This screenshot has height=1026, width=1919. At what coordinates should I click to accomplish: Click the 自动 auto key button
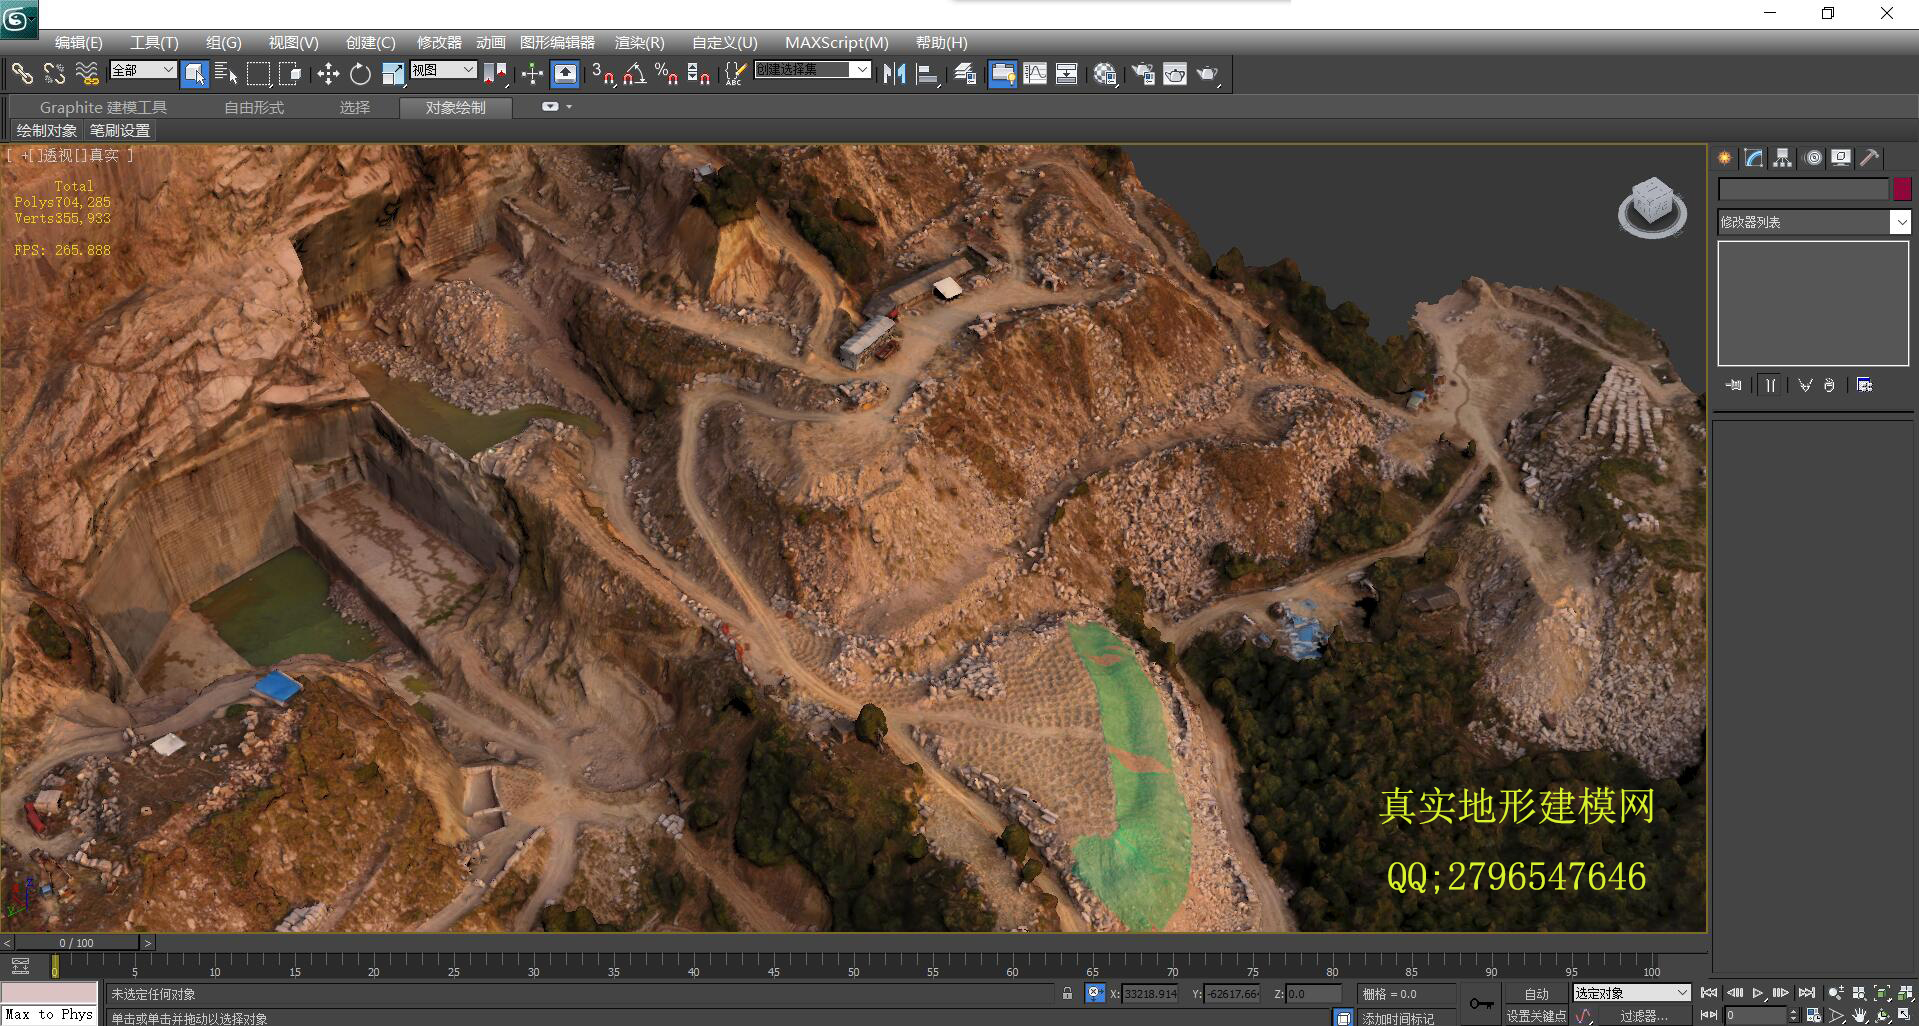click(1536, 993)
